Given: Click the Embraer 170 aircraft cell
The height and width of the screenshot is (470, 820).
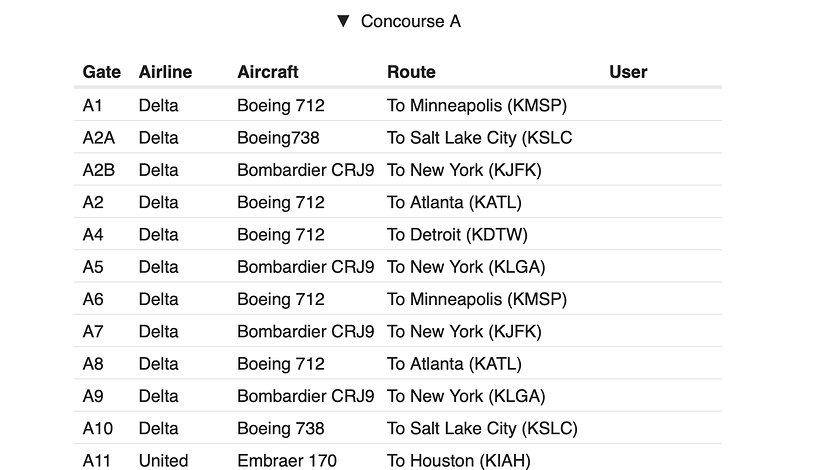Looking at the screenshot, I should tap(286, 460).
